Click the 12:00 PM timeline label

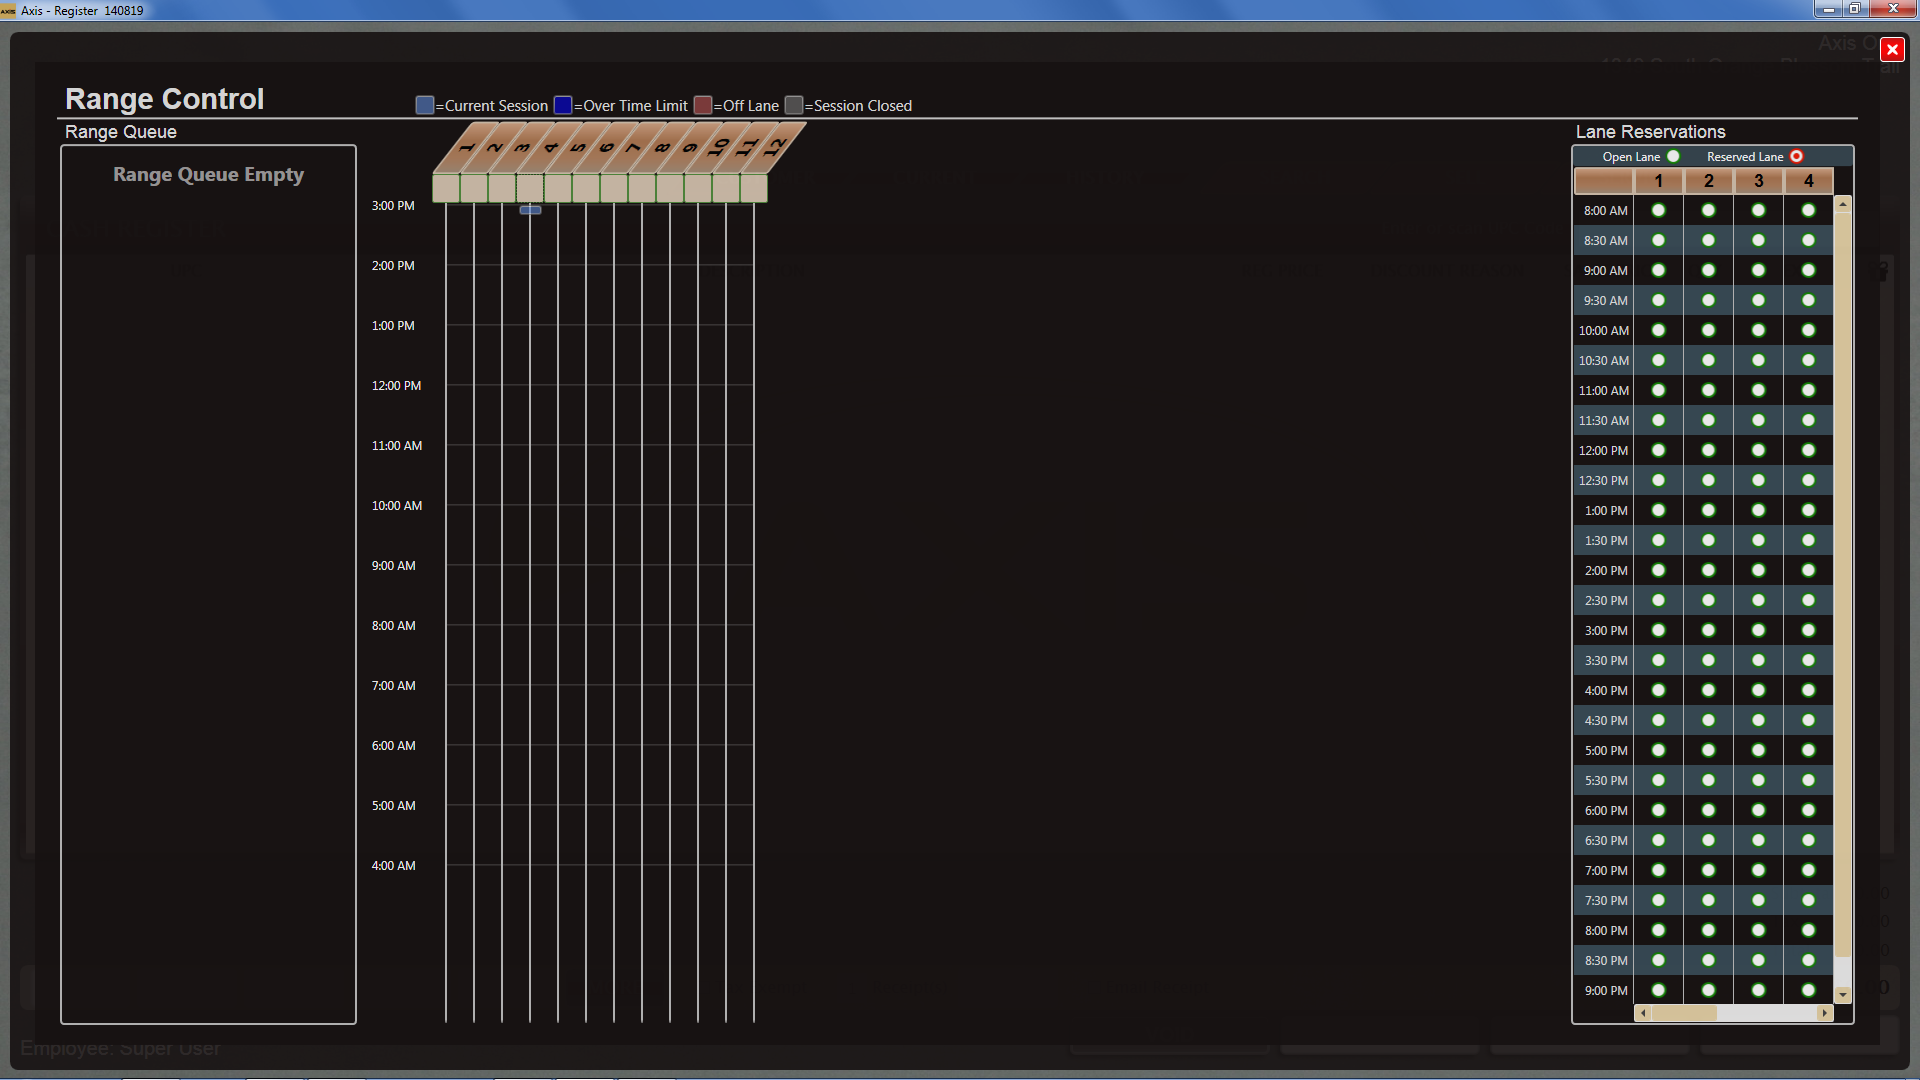[x=397, y=385]
